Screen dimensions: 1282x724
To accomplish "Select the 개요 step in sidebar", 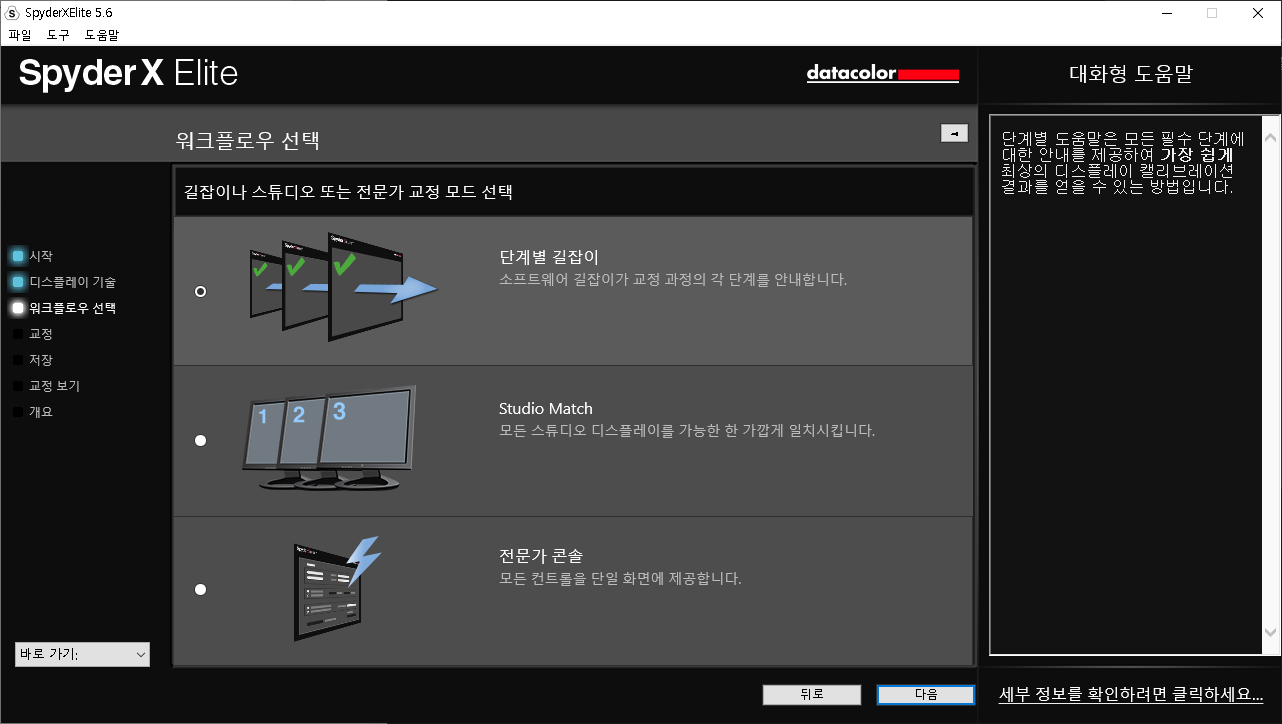I will 41,412.
